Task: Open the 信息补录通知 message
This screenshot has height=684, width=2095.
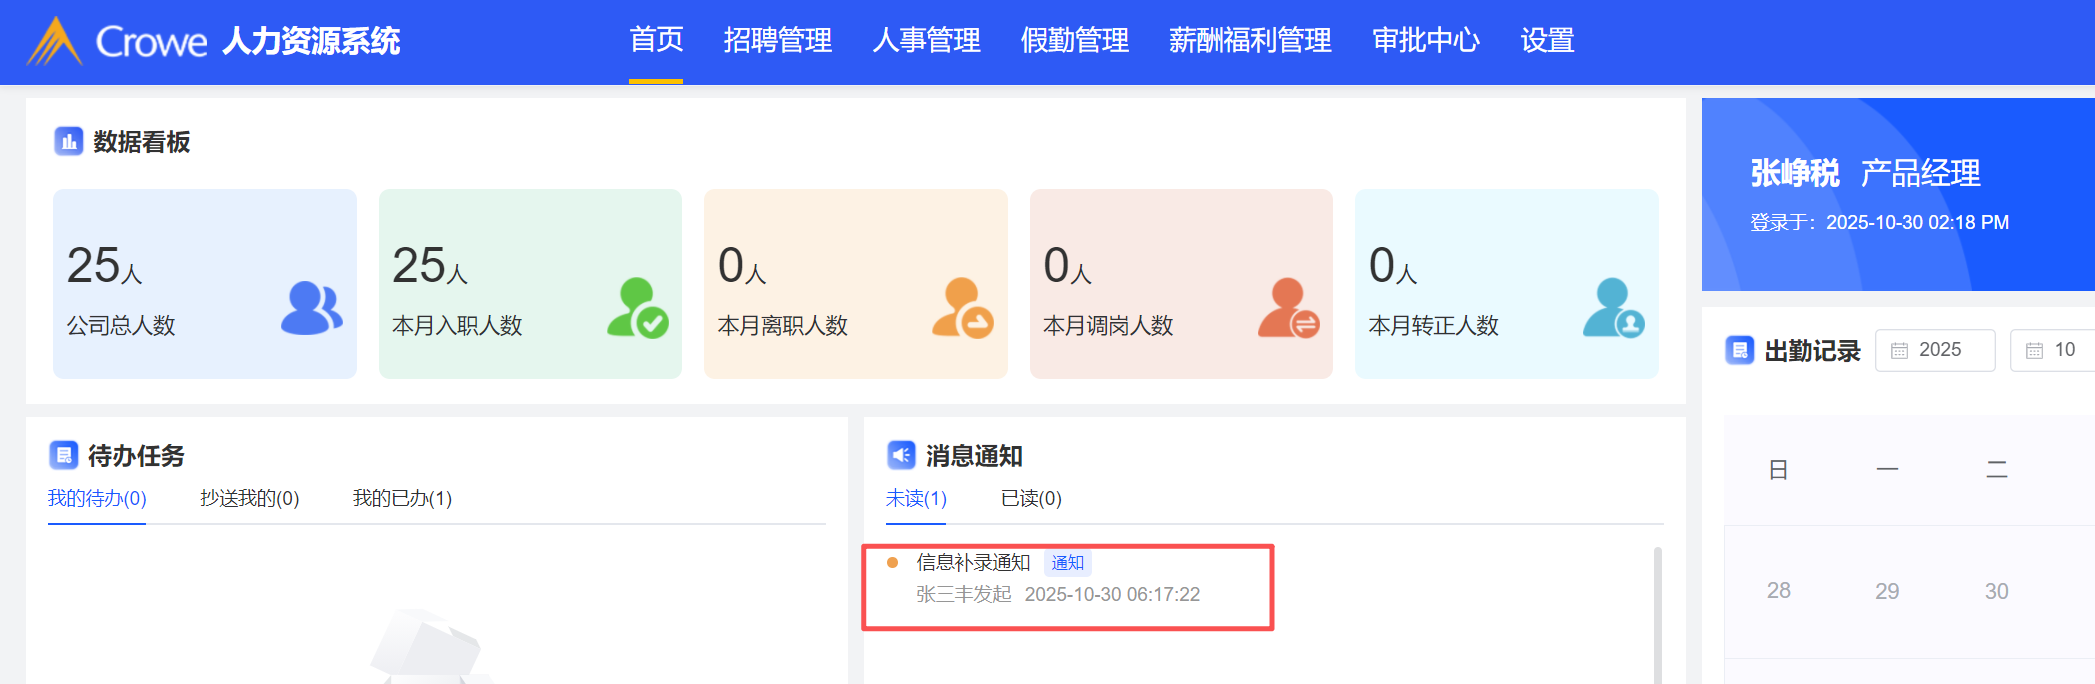Action: click(x=973, y=563)
